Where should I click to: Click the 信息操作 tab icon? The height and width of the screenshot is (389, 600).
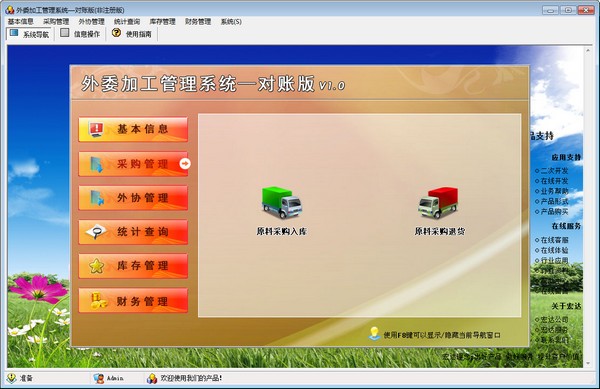tap(65, 33)
